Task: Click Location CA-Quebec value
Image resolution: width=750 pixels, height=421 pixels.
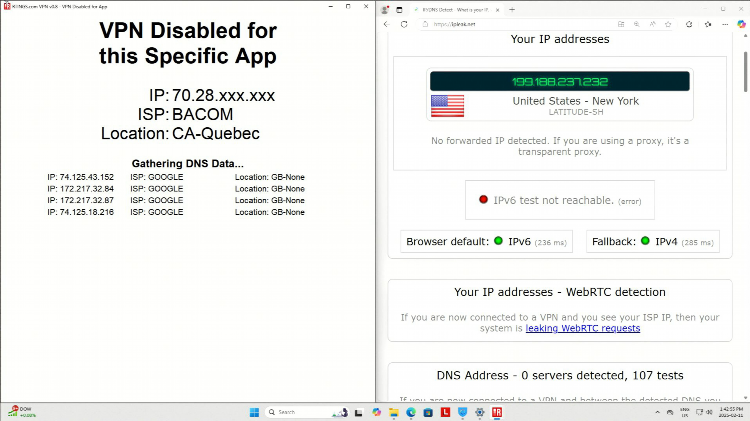Action: (x=216, y=133)
